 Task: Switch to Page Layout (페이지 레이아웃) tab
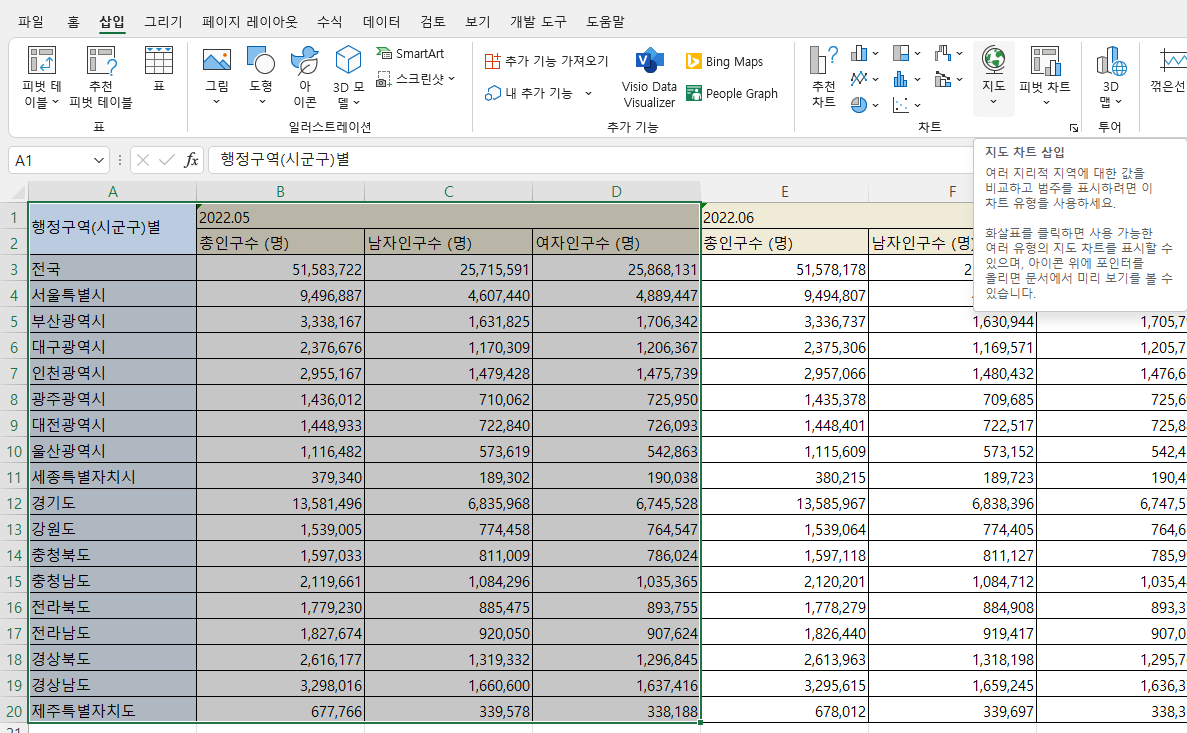pyautogui.click(x=250, y=22)
